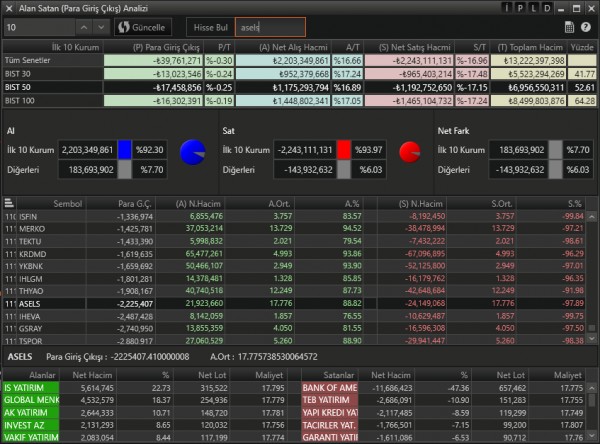The width and height of the screenshot is (600, 444).
Task: Sort by (S) Net Satış Hacmi column
Action: tap(409, 47)
